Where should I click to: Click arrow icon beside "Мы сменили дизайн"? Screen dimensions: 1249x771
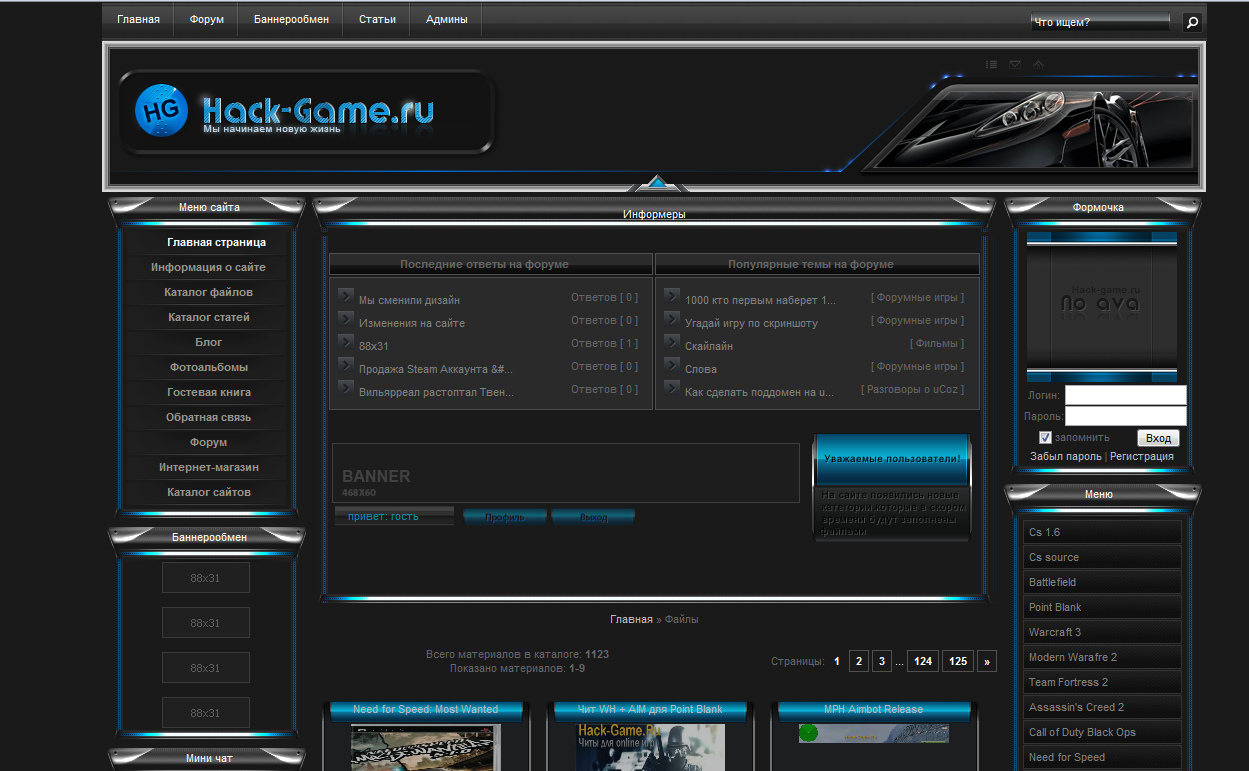click(x=346, y=296)
